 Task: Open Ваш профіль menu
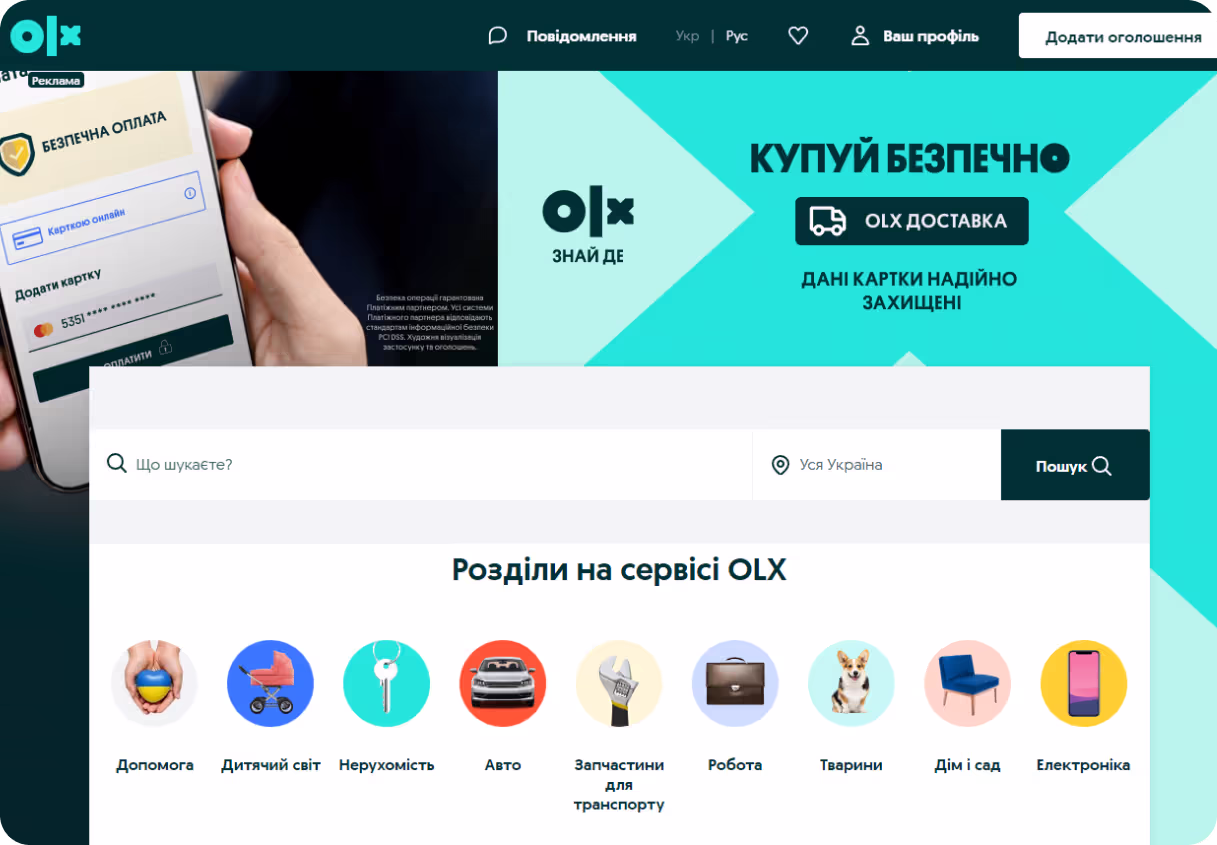click(x=914, y=36)
